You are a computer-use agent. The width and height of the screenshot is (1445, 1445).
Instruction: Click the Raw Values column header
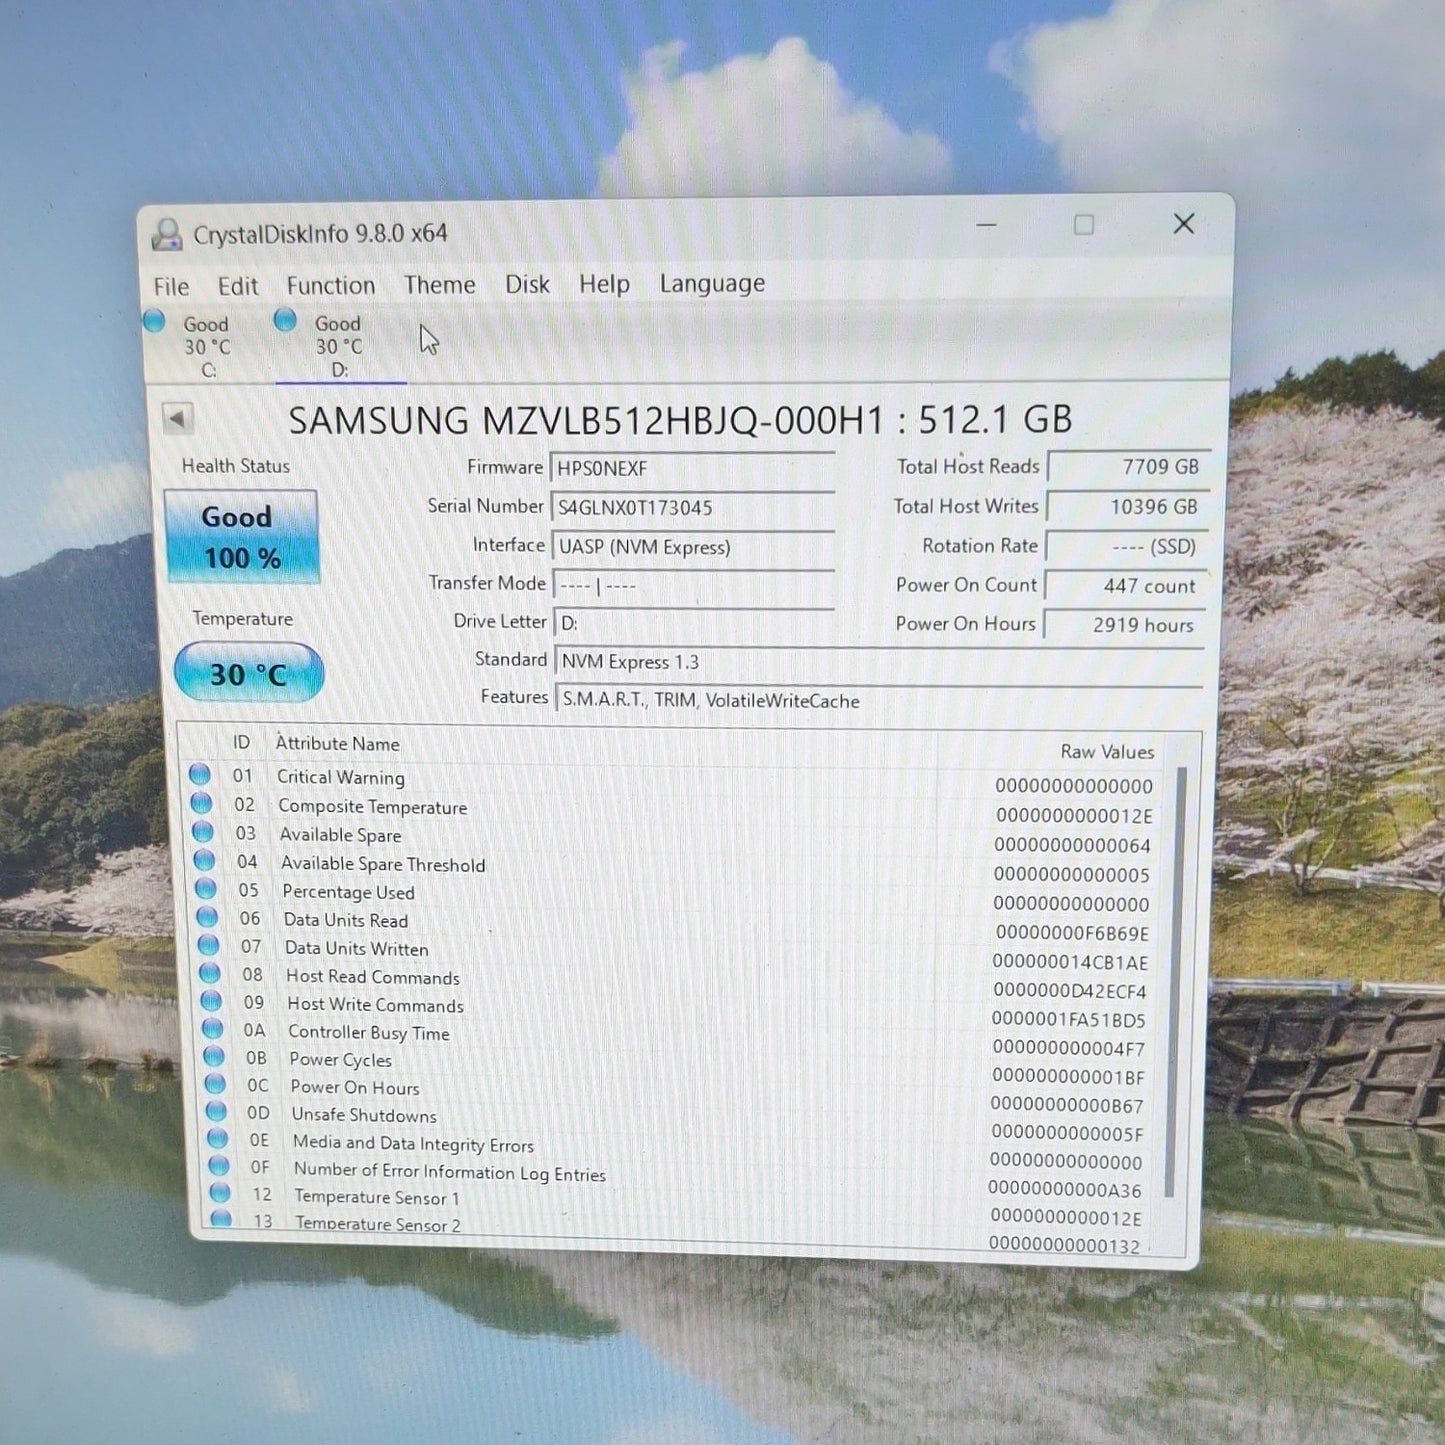click(x=1107, y=751)
